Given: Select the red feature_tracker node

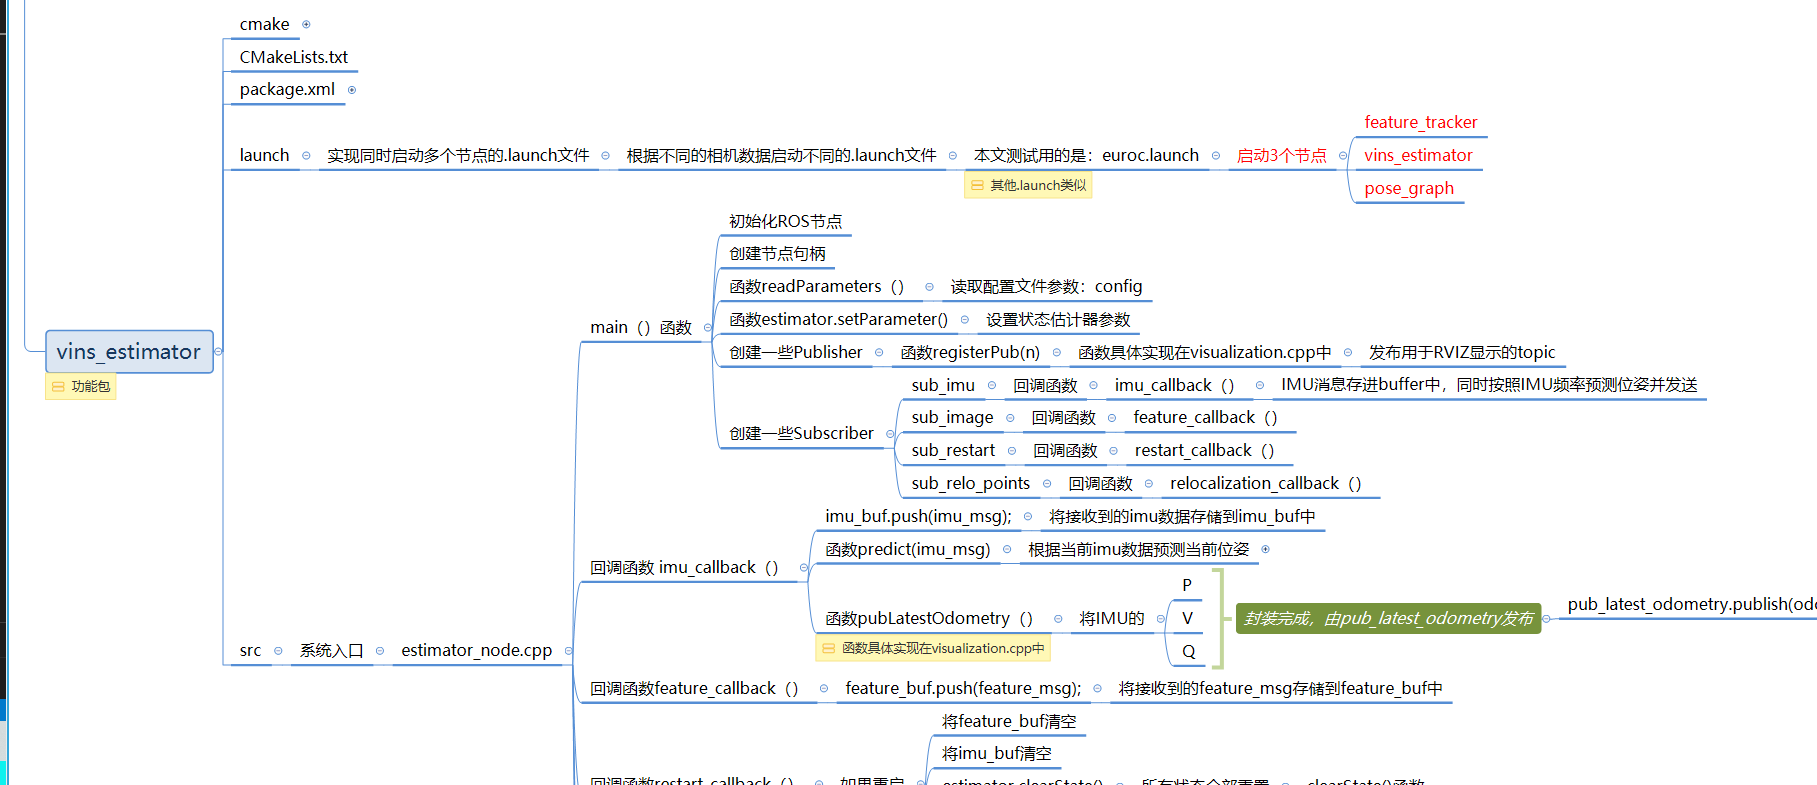Looking at the screenshot, I should click(x=1420, y=122).
